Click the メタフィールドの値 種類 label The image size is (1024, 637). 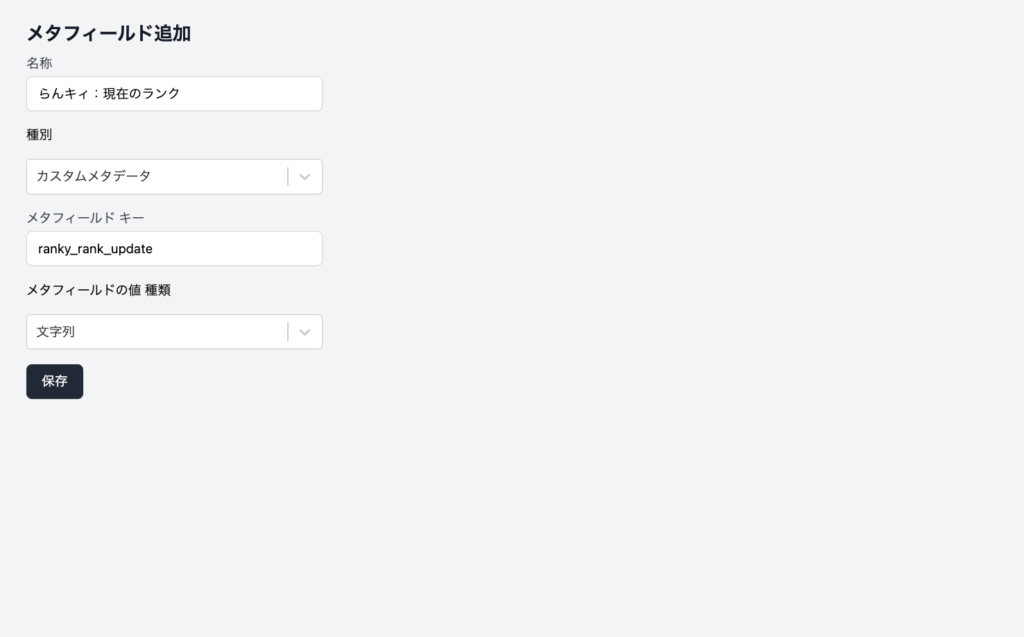(105, 290)
